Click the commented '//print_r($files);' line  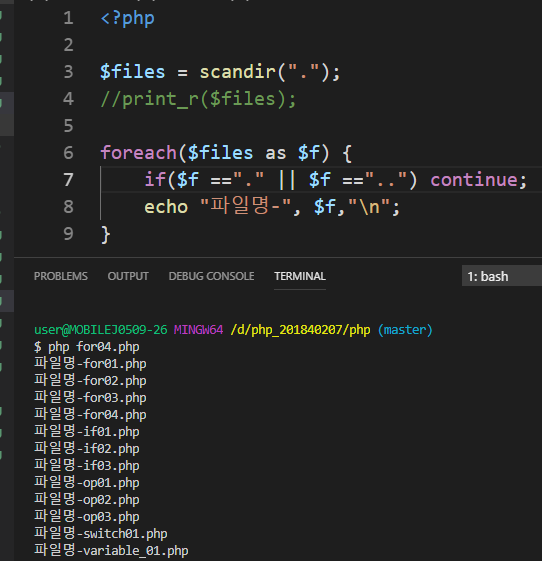199,99
